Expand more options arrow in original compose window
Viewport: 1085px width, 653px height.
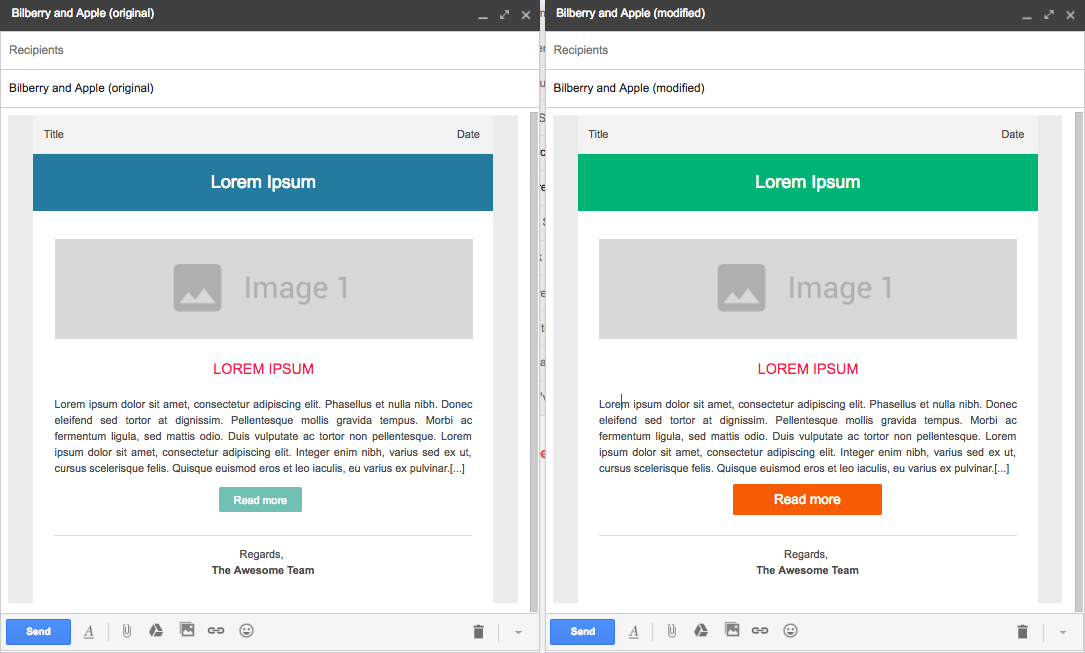click(x=518, y=632)
